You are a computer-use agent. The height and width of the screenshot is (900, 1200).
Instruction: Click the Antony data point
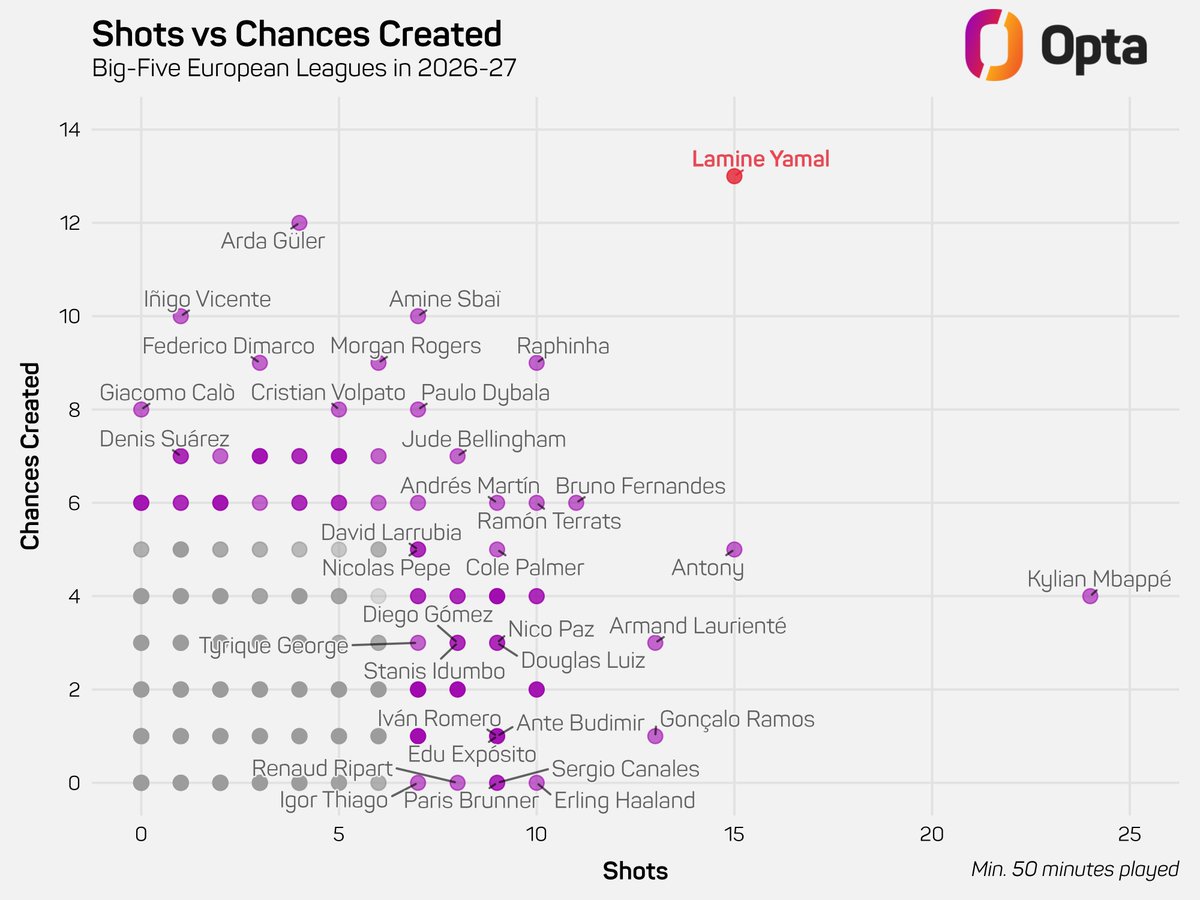coord(734,549)
